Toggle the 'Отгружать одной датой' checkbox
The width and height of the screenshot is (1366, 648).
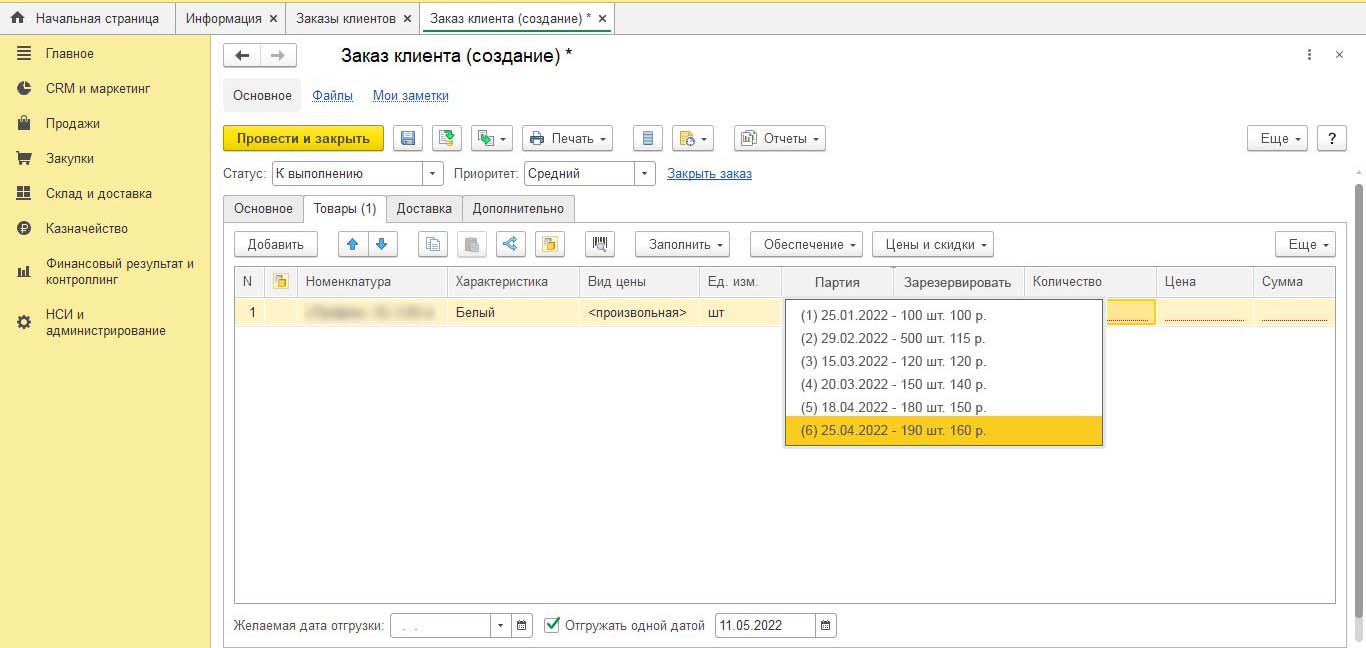[x=552, y=625]
